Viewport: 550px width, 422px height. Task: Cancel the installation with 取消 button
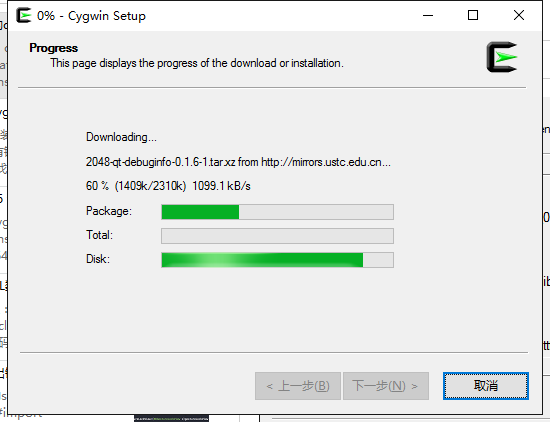tap(486, 386)
